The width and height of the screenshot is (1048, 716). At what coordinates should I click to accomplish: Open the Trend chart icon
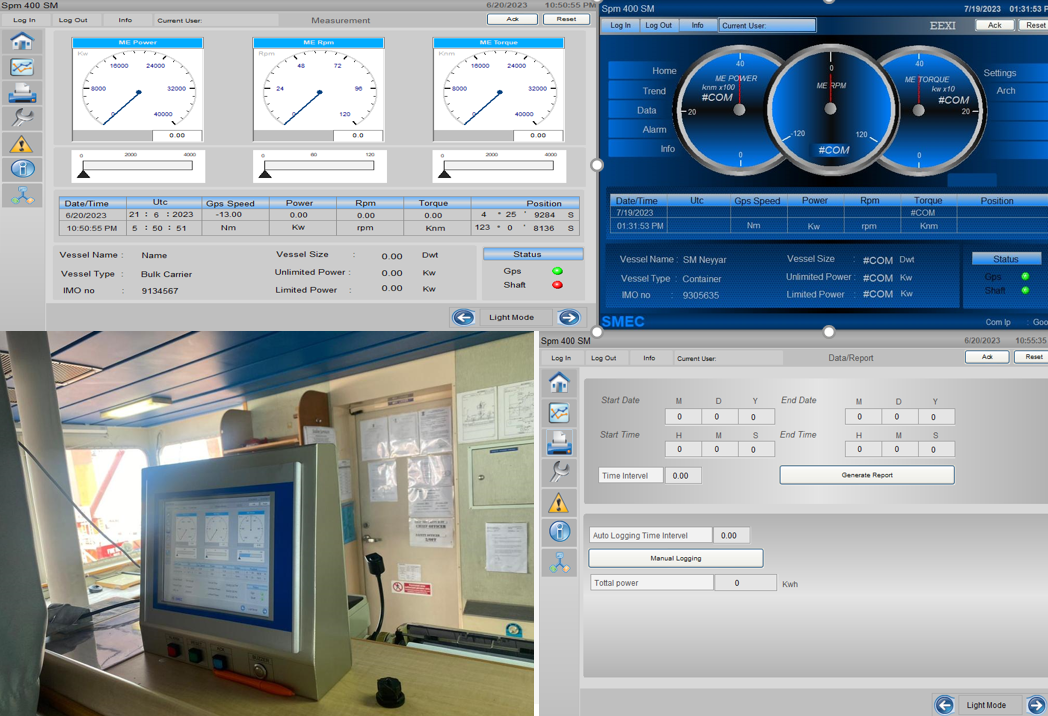click(x=22, y=69)
